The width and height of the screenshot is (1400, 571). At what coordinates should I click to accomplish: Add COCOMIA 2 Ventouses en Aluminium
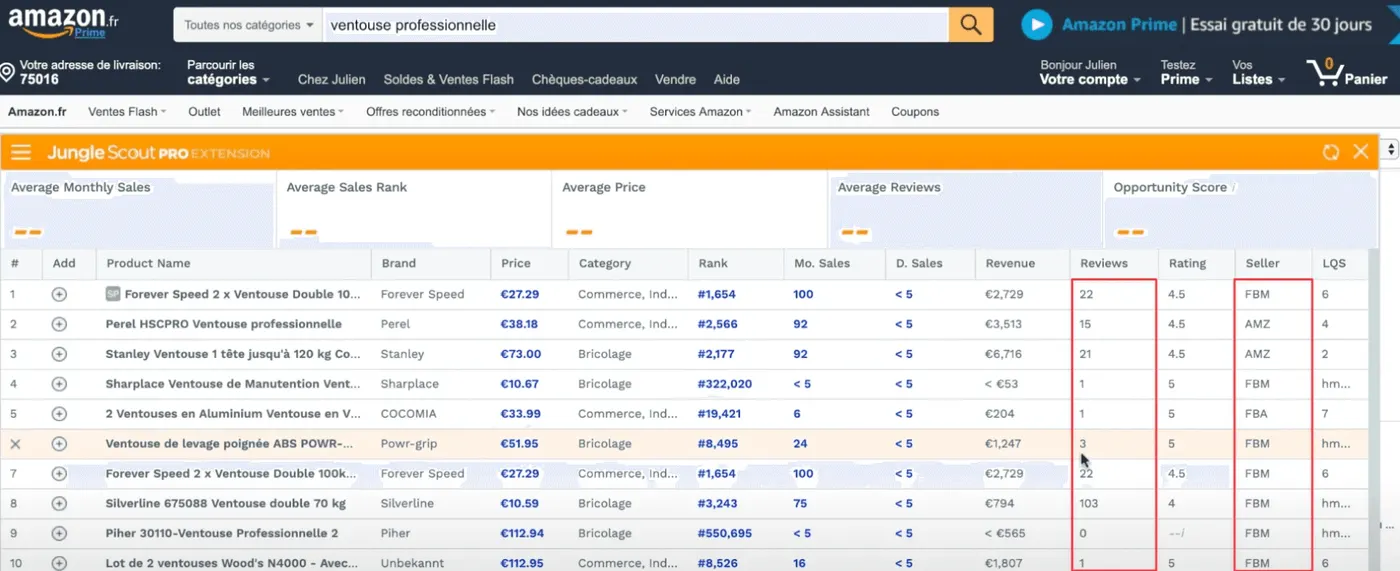(59, 414)
